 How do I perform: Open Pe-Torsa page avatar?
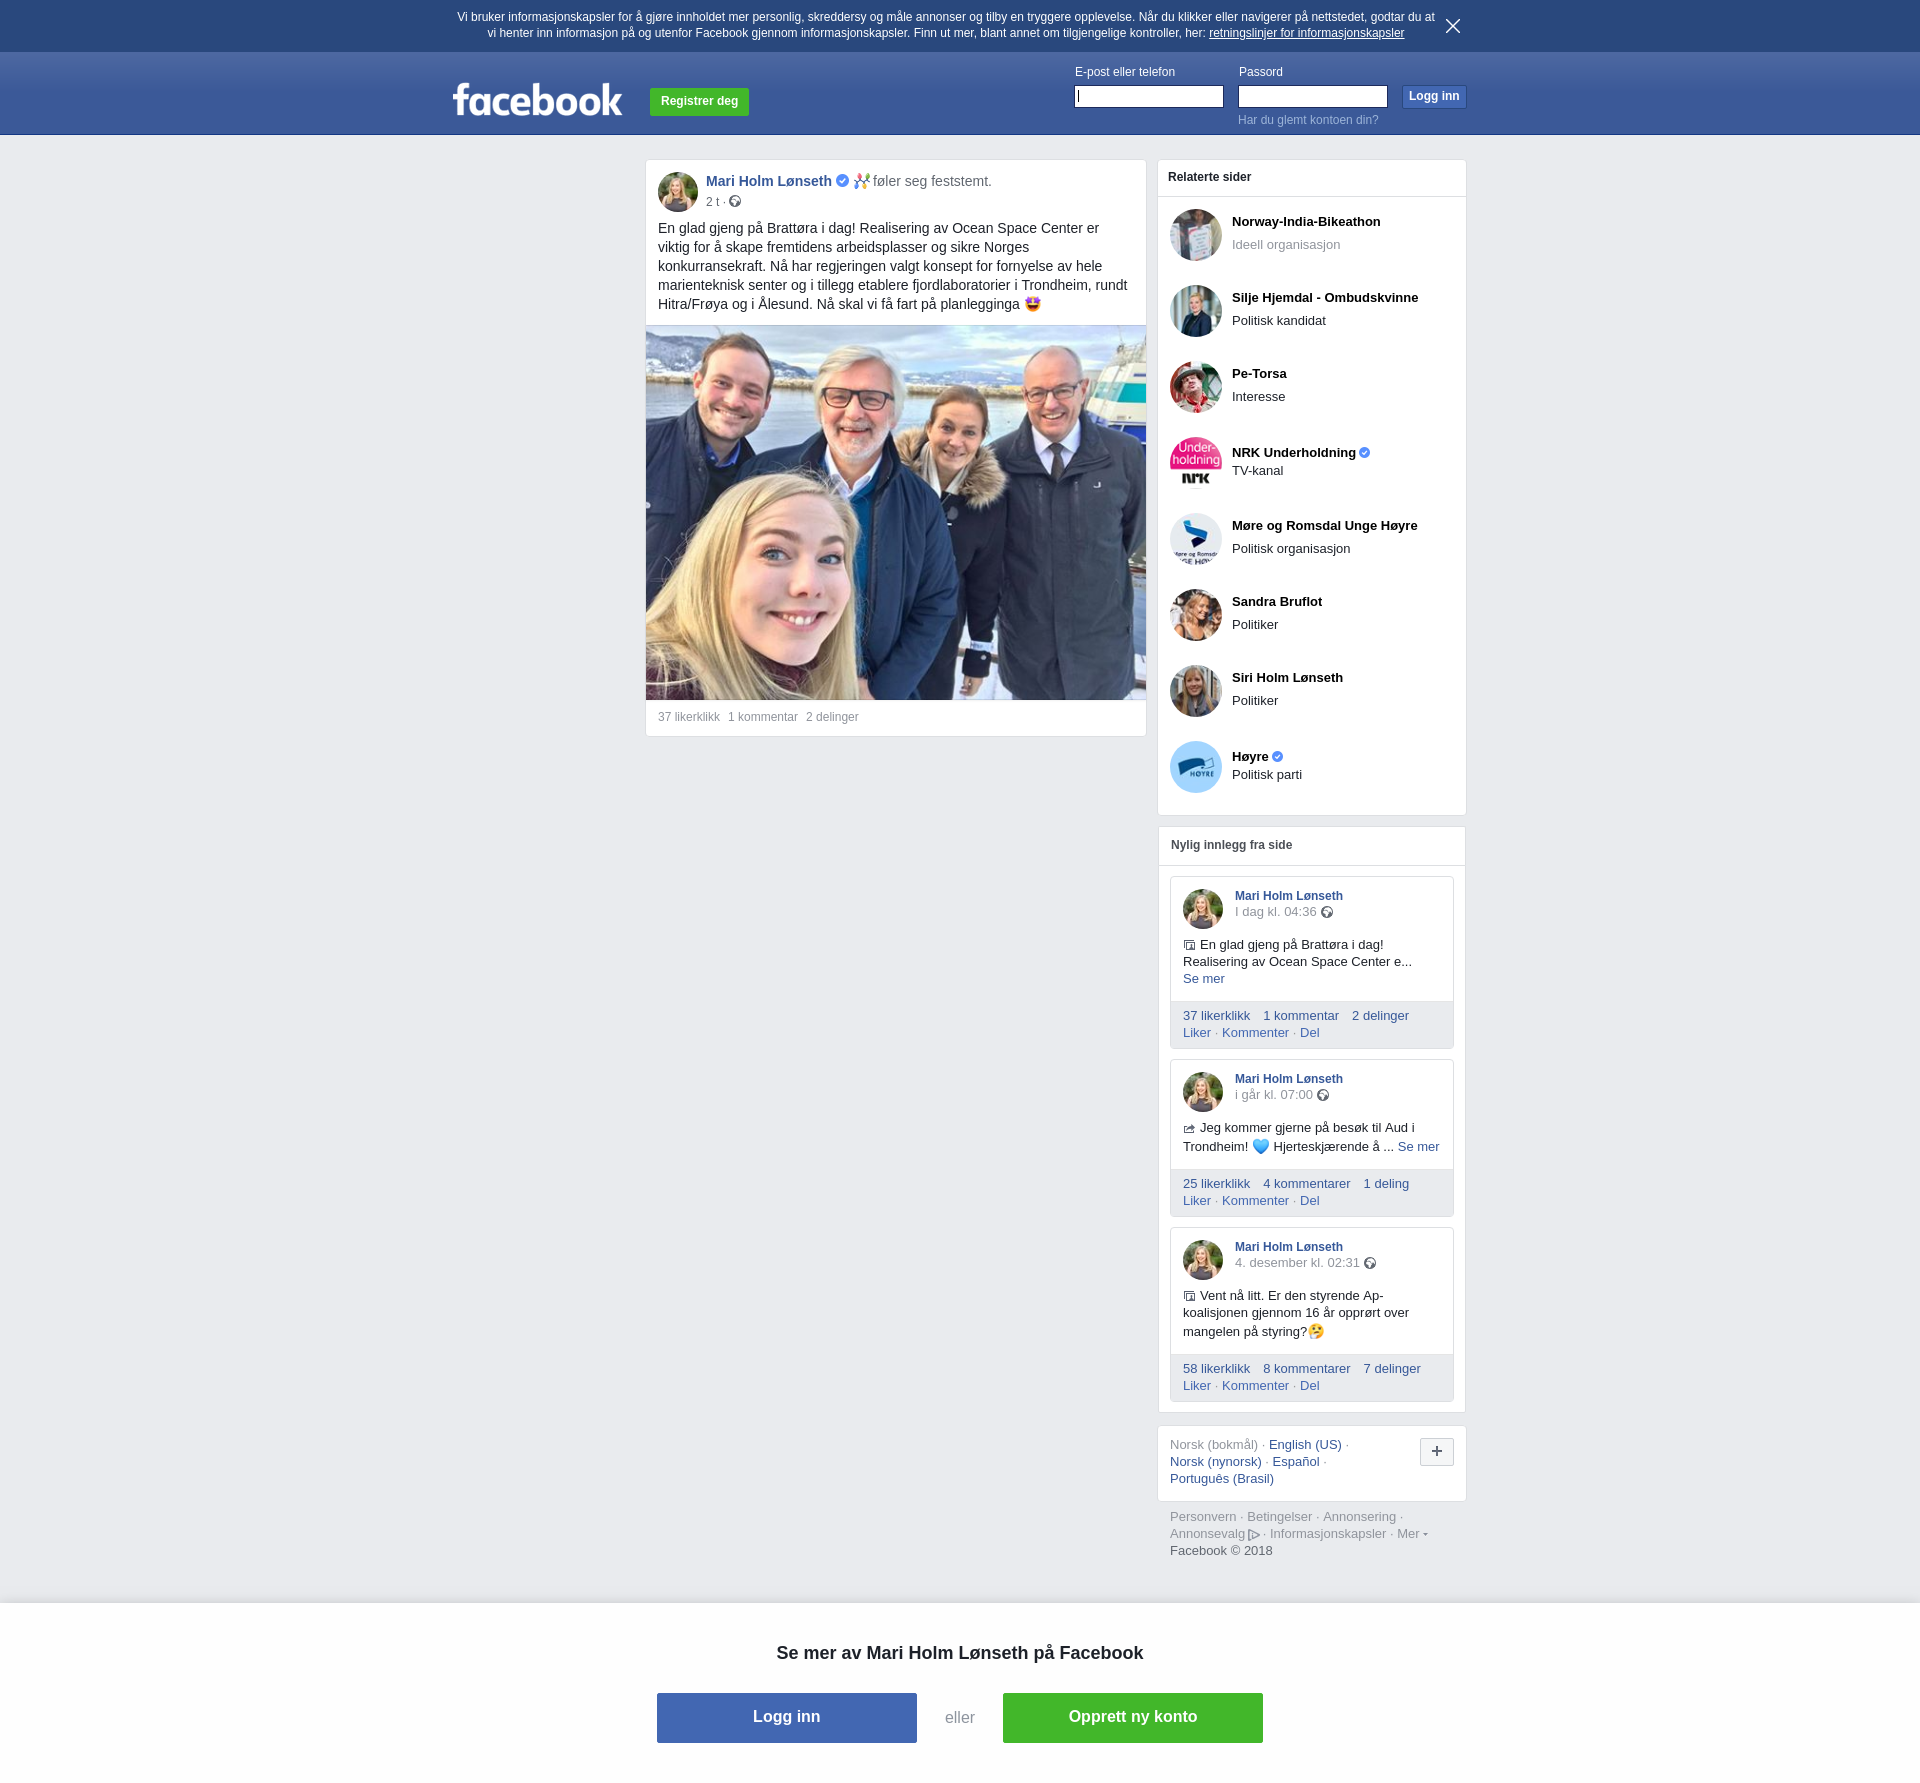coord(1196,387)
